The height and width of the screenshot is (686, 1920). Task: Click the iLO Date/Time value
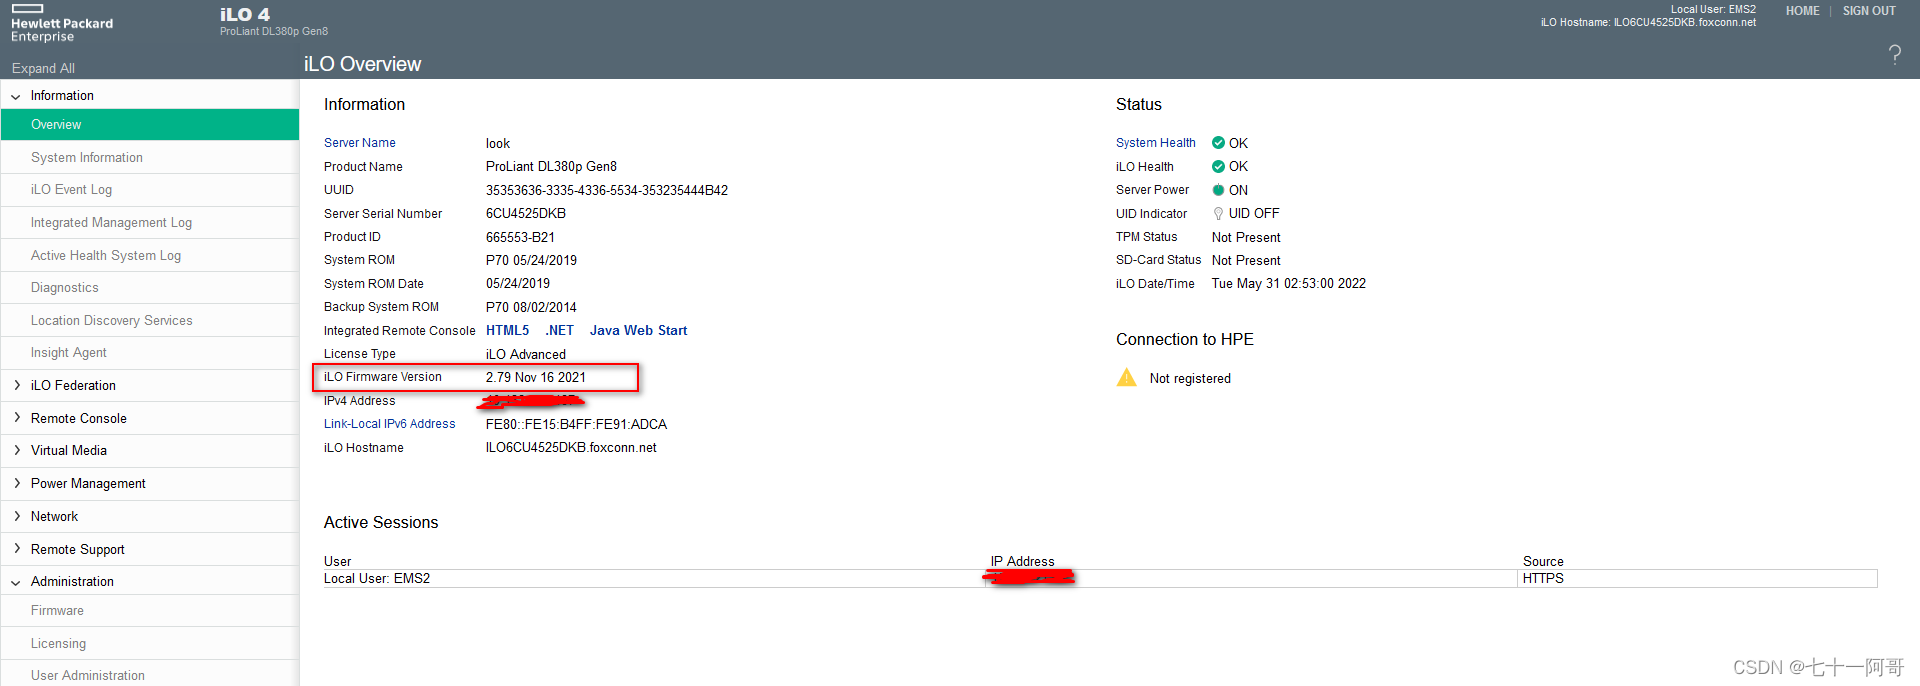pos(1288,284)
